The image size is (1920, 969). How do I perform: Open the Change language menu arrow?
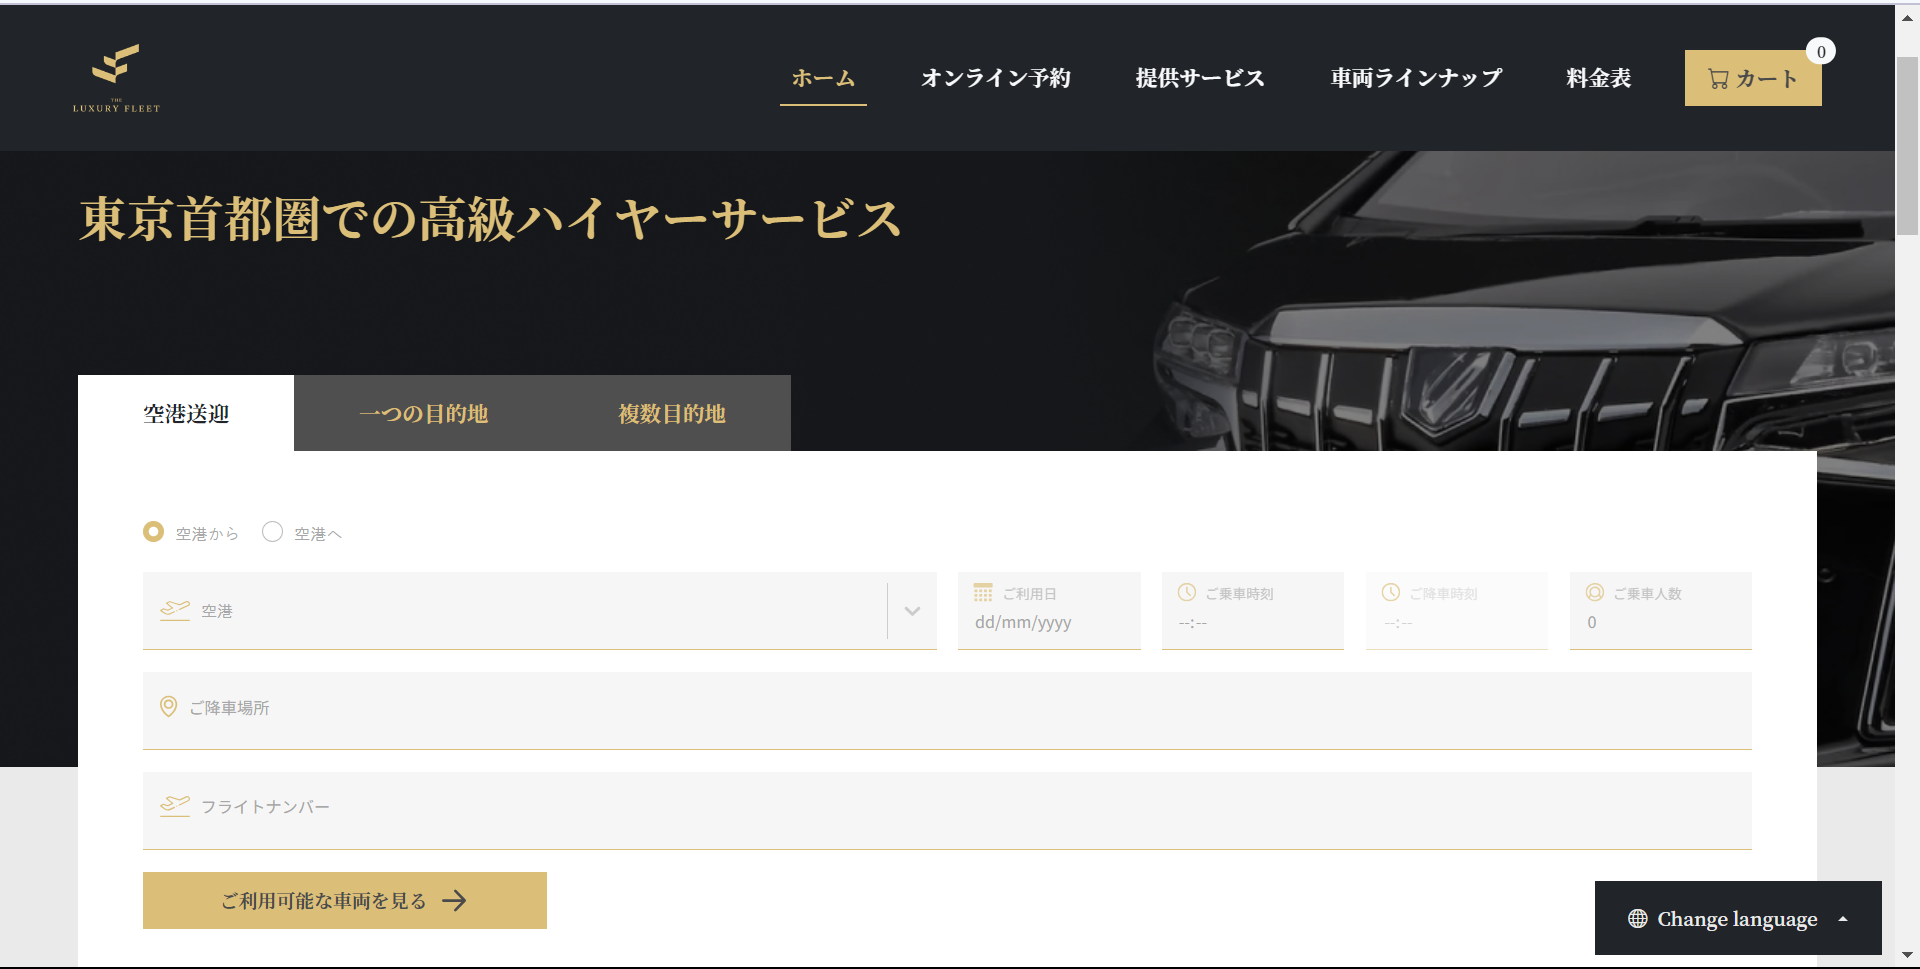click(x=1843, y=919)
